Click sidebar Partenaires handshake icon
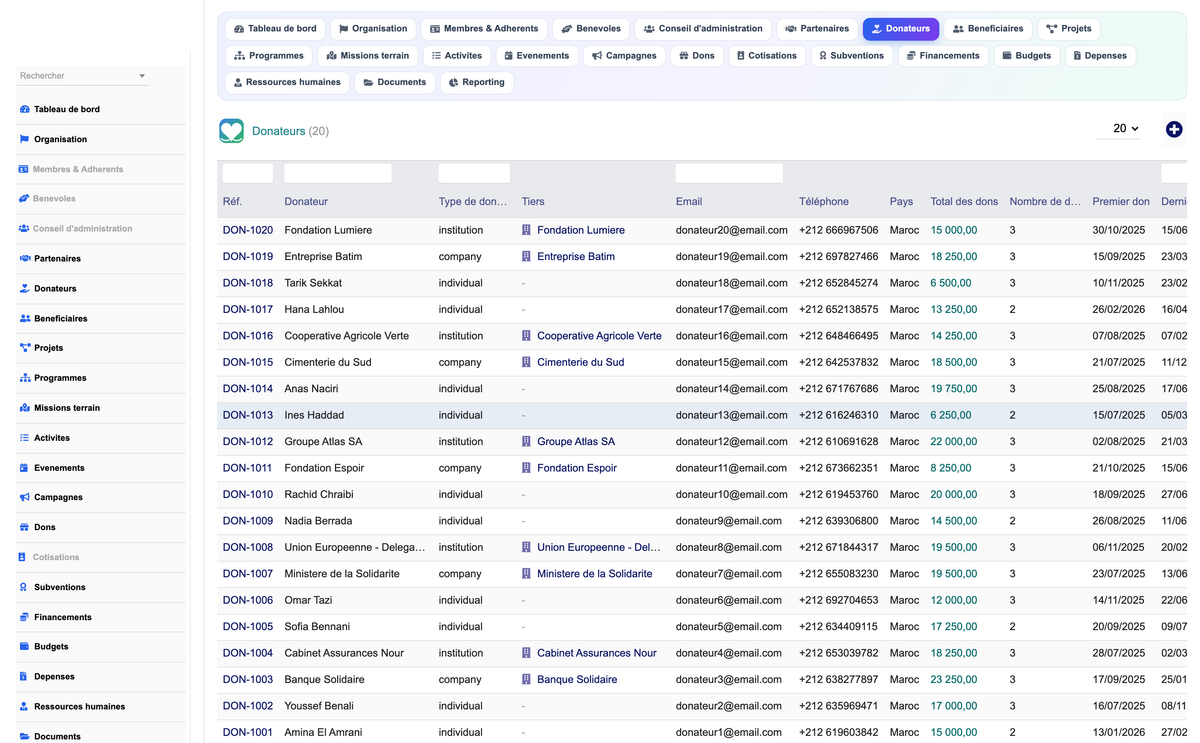Image resolution: width=1200 pixels, height=743 pixels. [24, 259]
